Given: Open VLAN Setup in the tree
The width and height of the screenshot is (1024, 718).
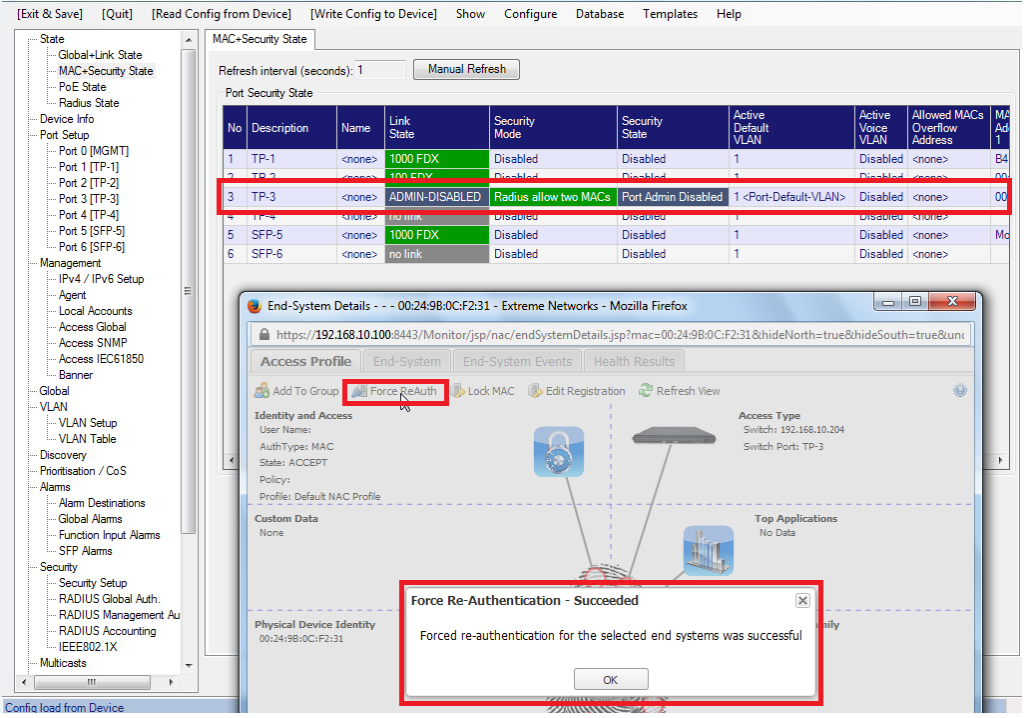Looking at the screenshot, I should click(x=87, y=423).
